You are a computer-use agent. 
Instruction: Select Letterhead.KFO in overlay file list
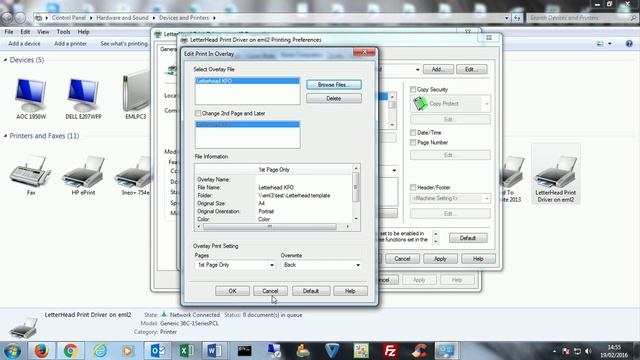(247, 81)
